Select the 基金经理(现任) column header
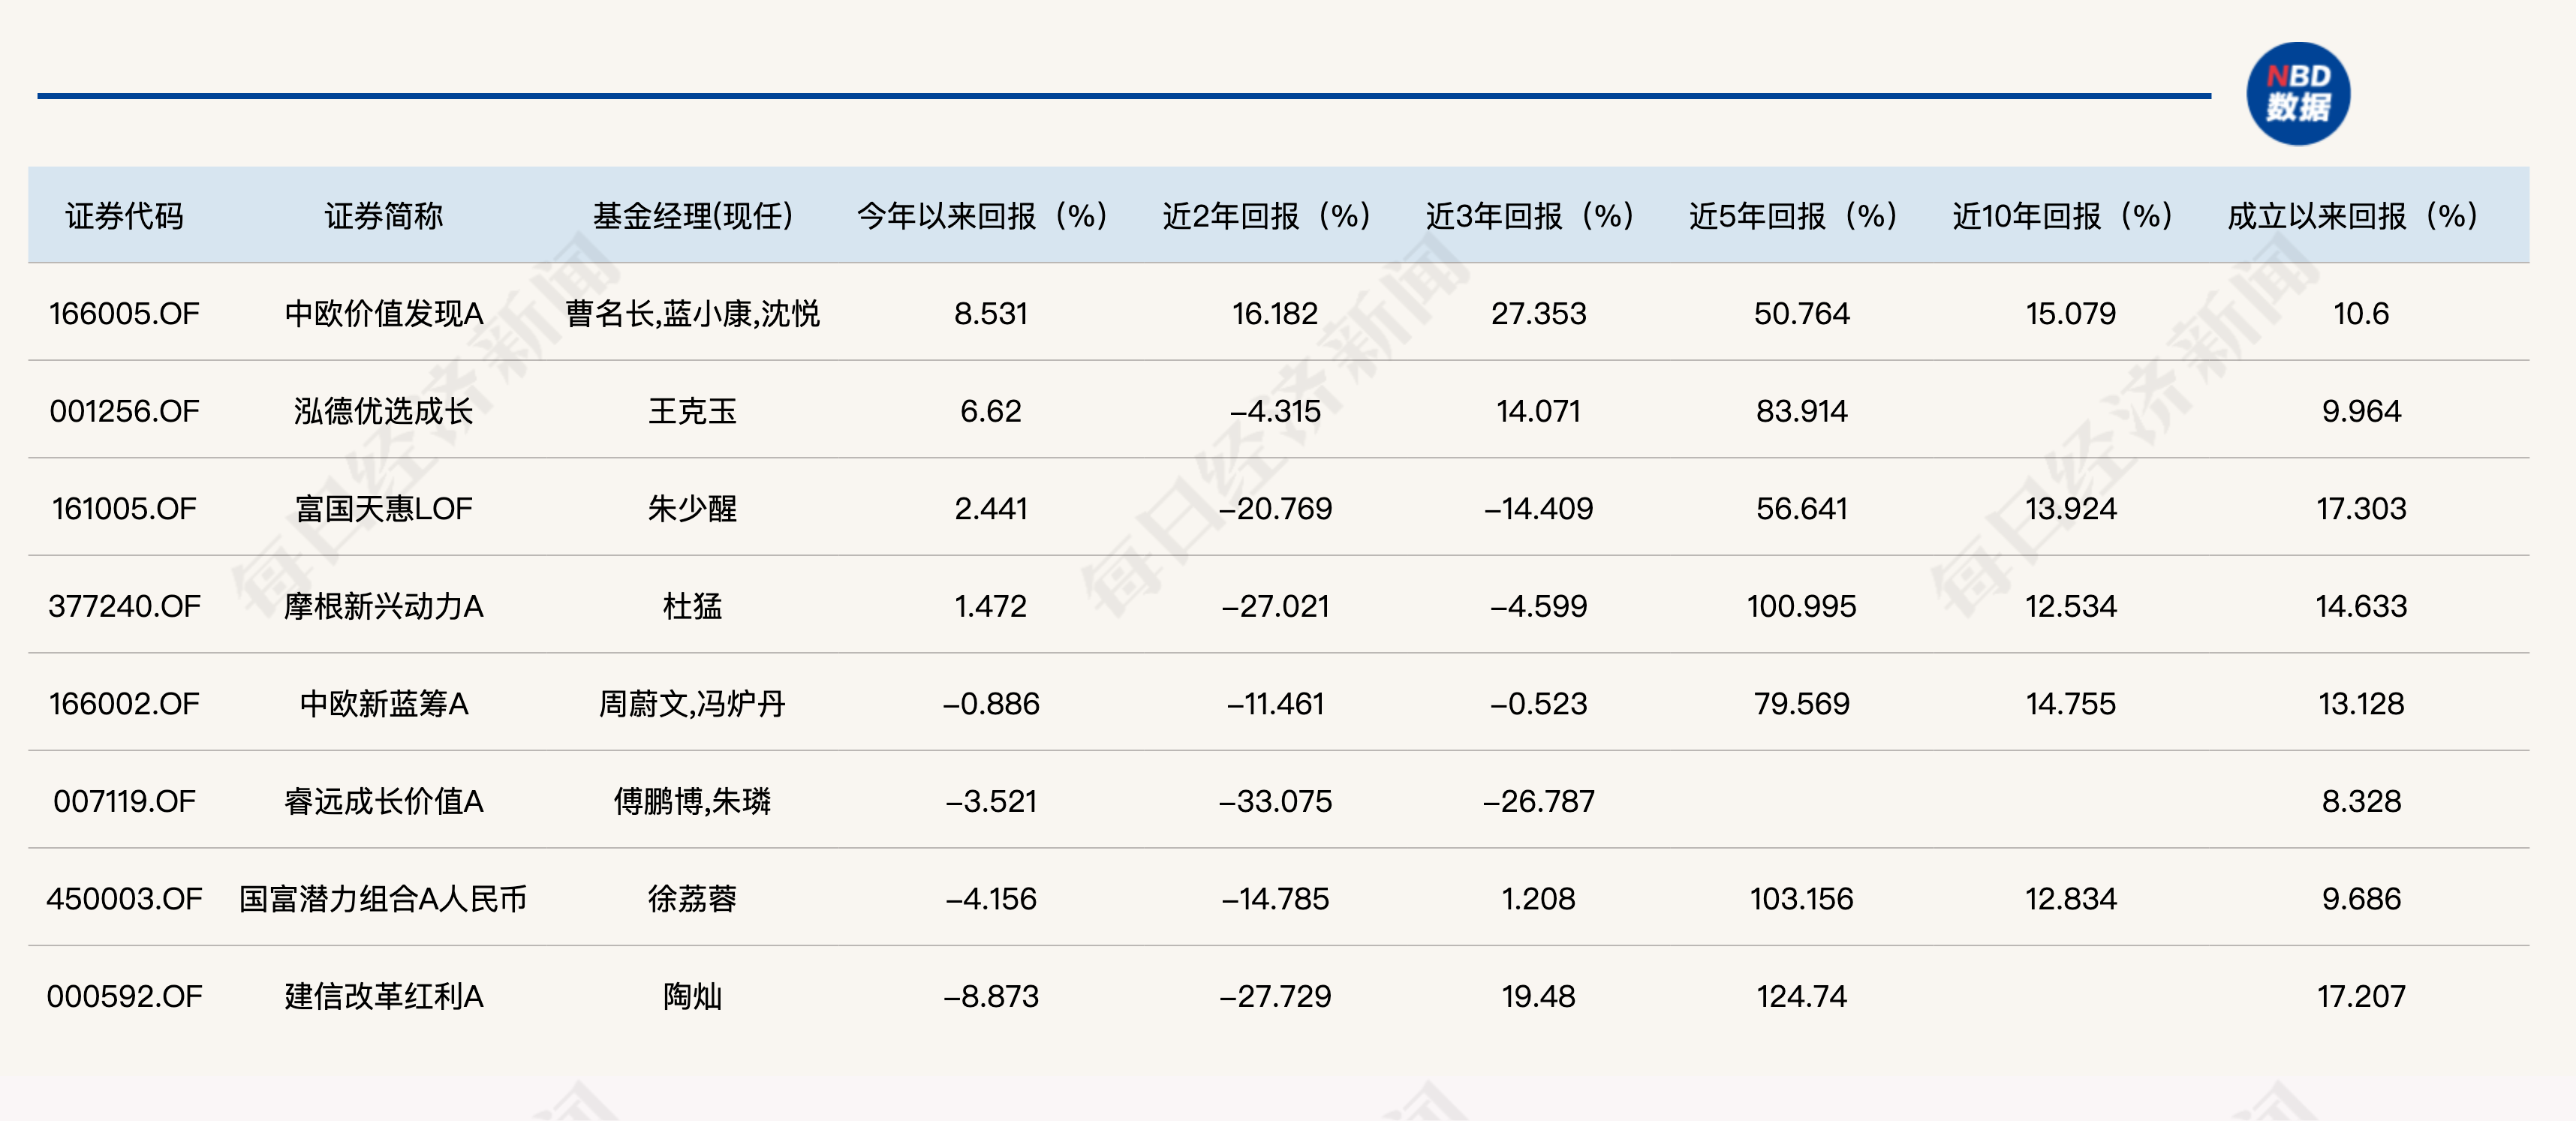The image size is (2576, 1121). [x=692, y=216]
